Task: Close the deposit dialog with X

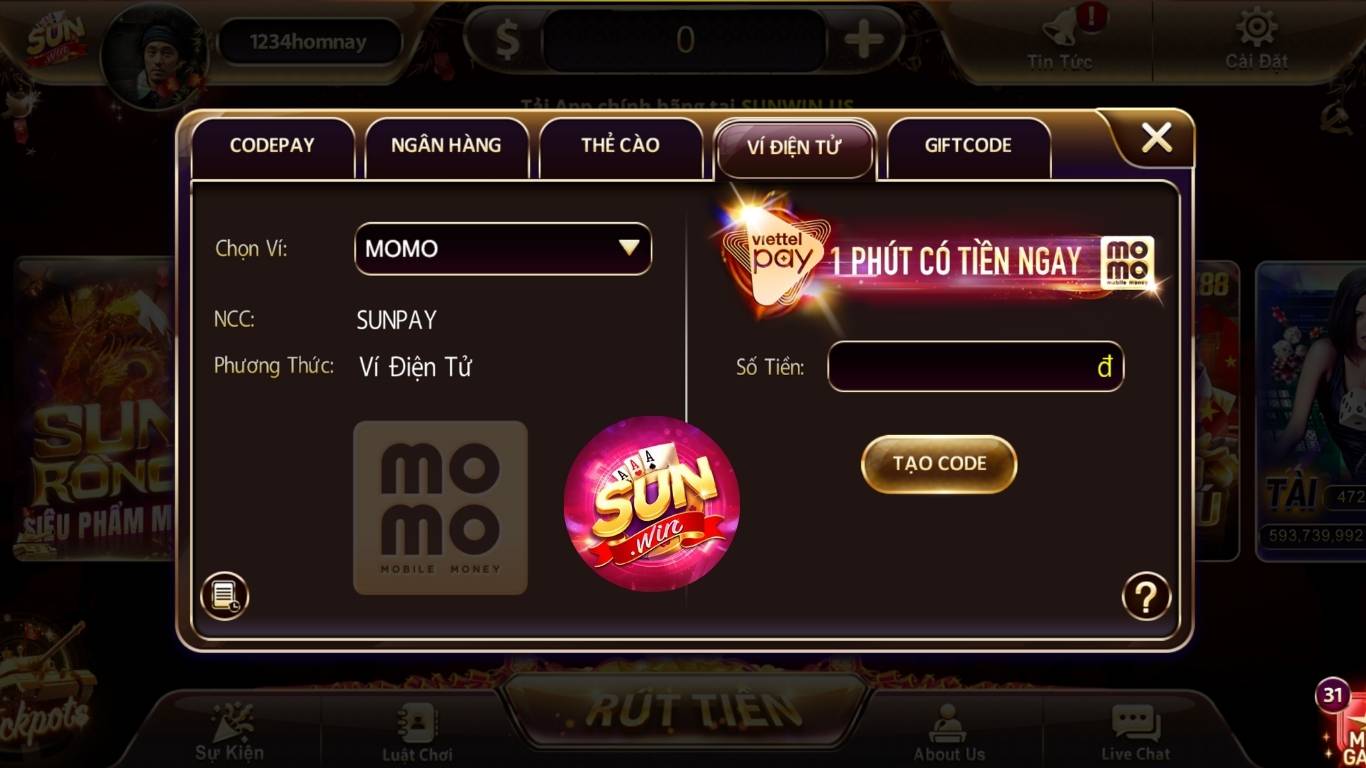Action: coord(1156,137)
